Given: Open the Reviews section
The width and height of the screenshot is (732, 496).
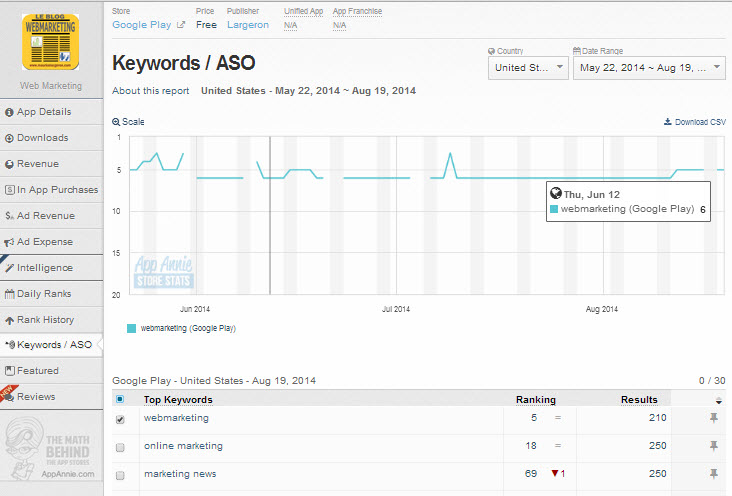Looking at the screenshot, I should 51,397.
